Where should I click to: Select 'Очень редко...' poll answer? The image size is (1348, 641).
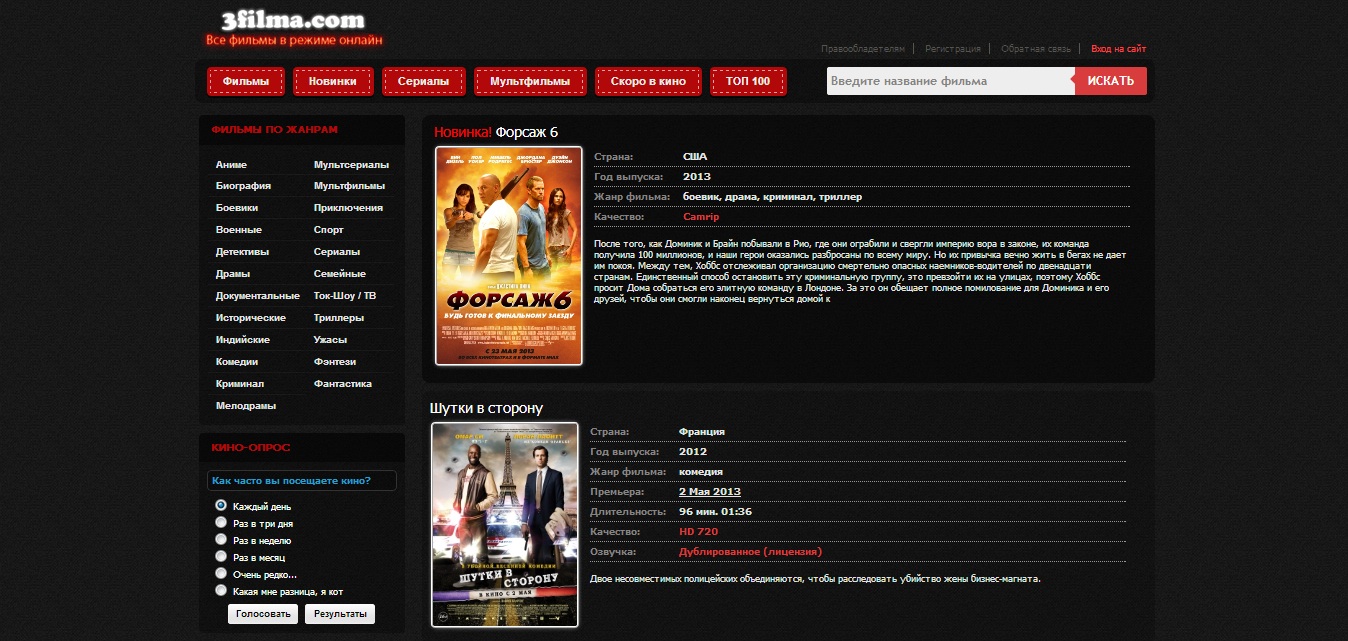pos(221,574)
